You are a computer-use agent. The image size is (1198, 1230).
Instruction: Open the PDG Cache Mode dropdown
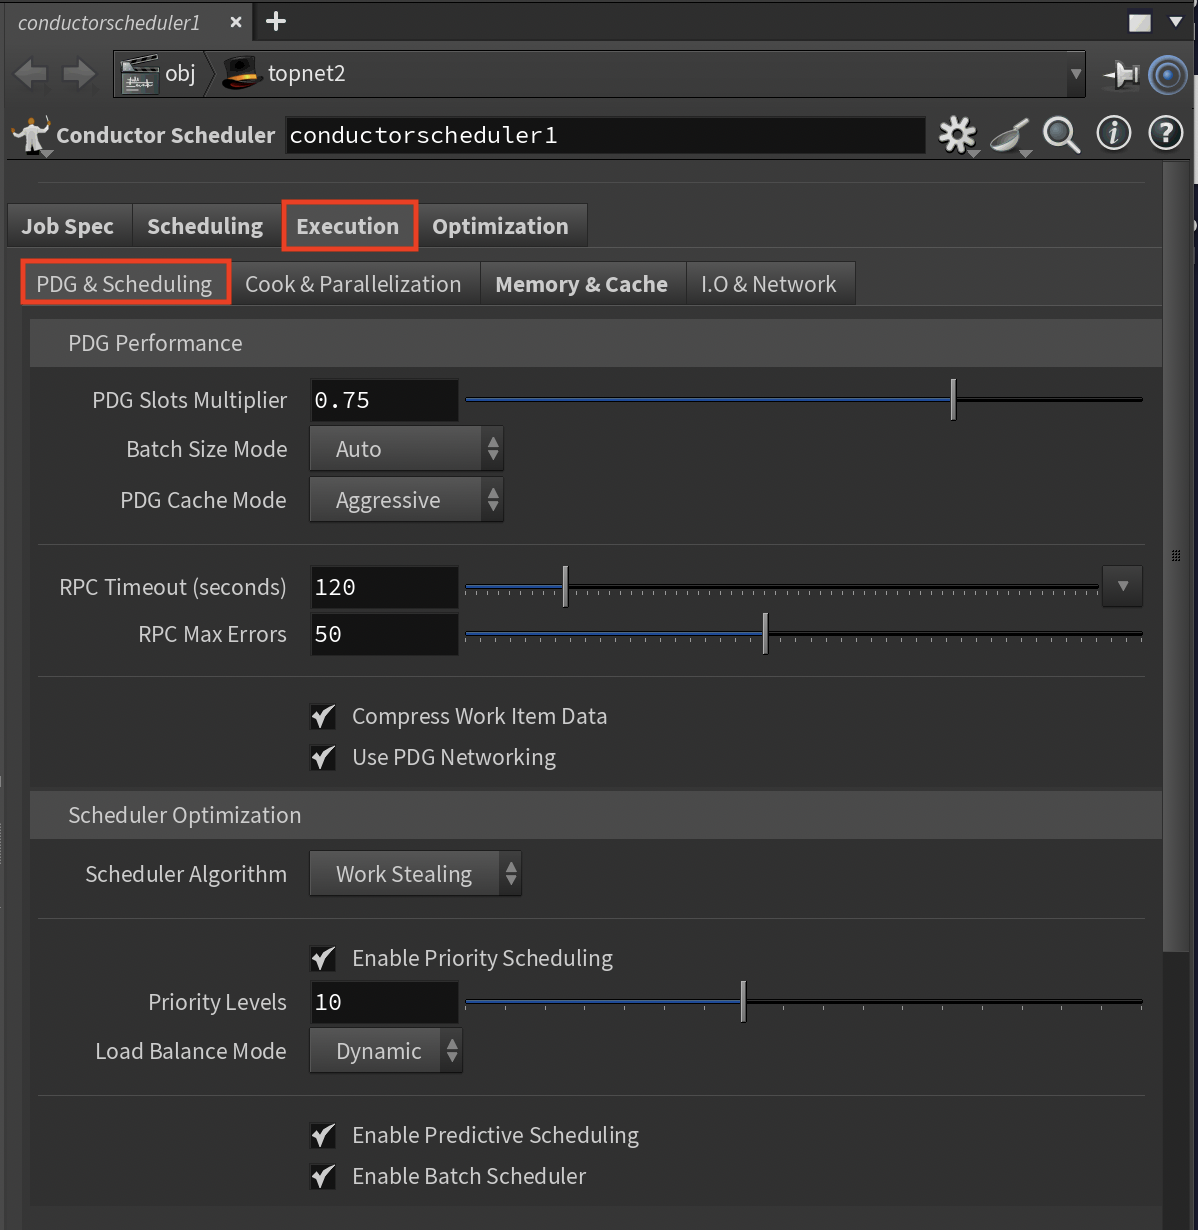click(406, 500)
